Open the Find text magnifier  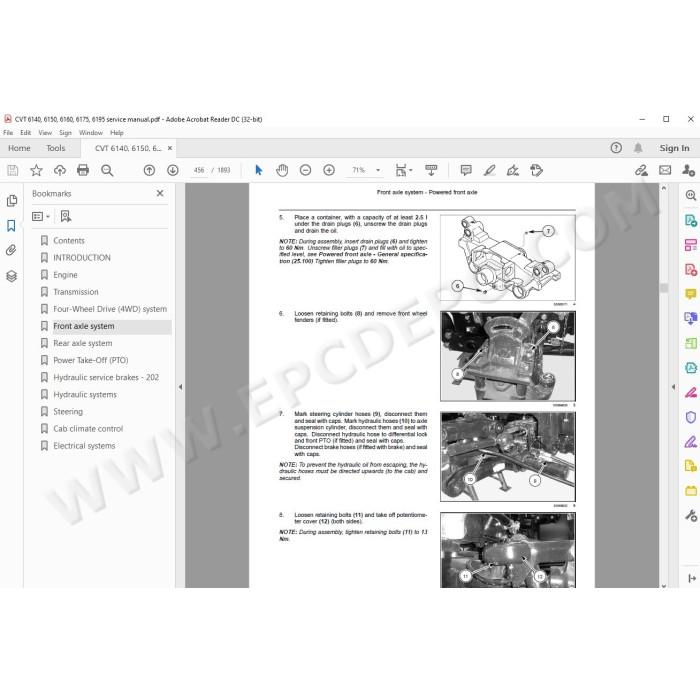tap(107, 170)
